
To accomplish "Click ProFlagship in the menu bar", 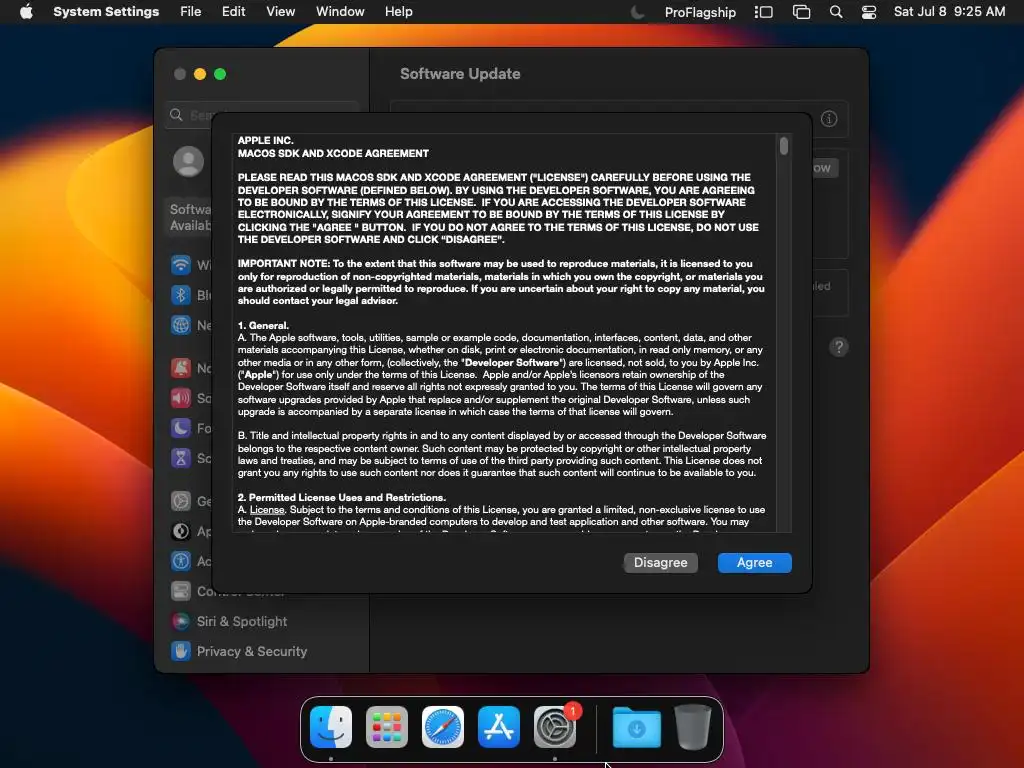I will [700, 12].
